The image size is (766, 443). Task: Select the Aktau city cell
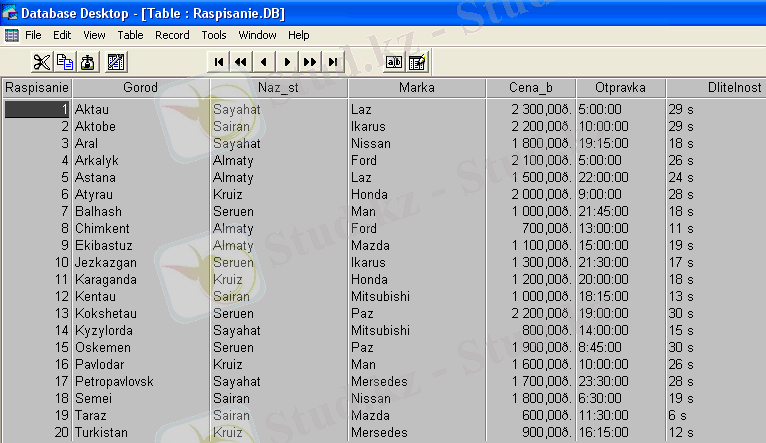[141, 109]
